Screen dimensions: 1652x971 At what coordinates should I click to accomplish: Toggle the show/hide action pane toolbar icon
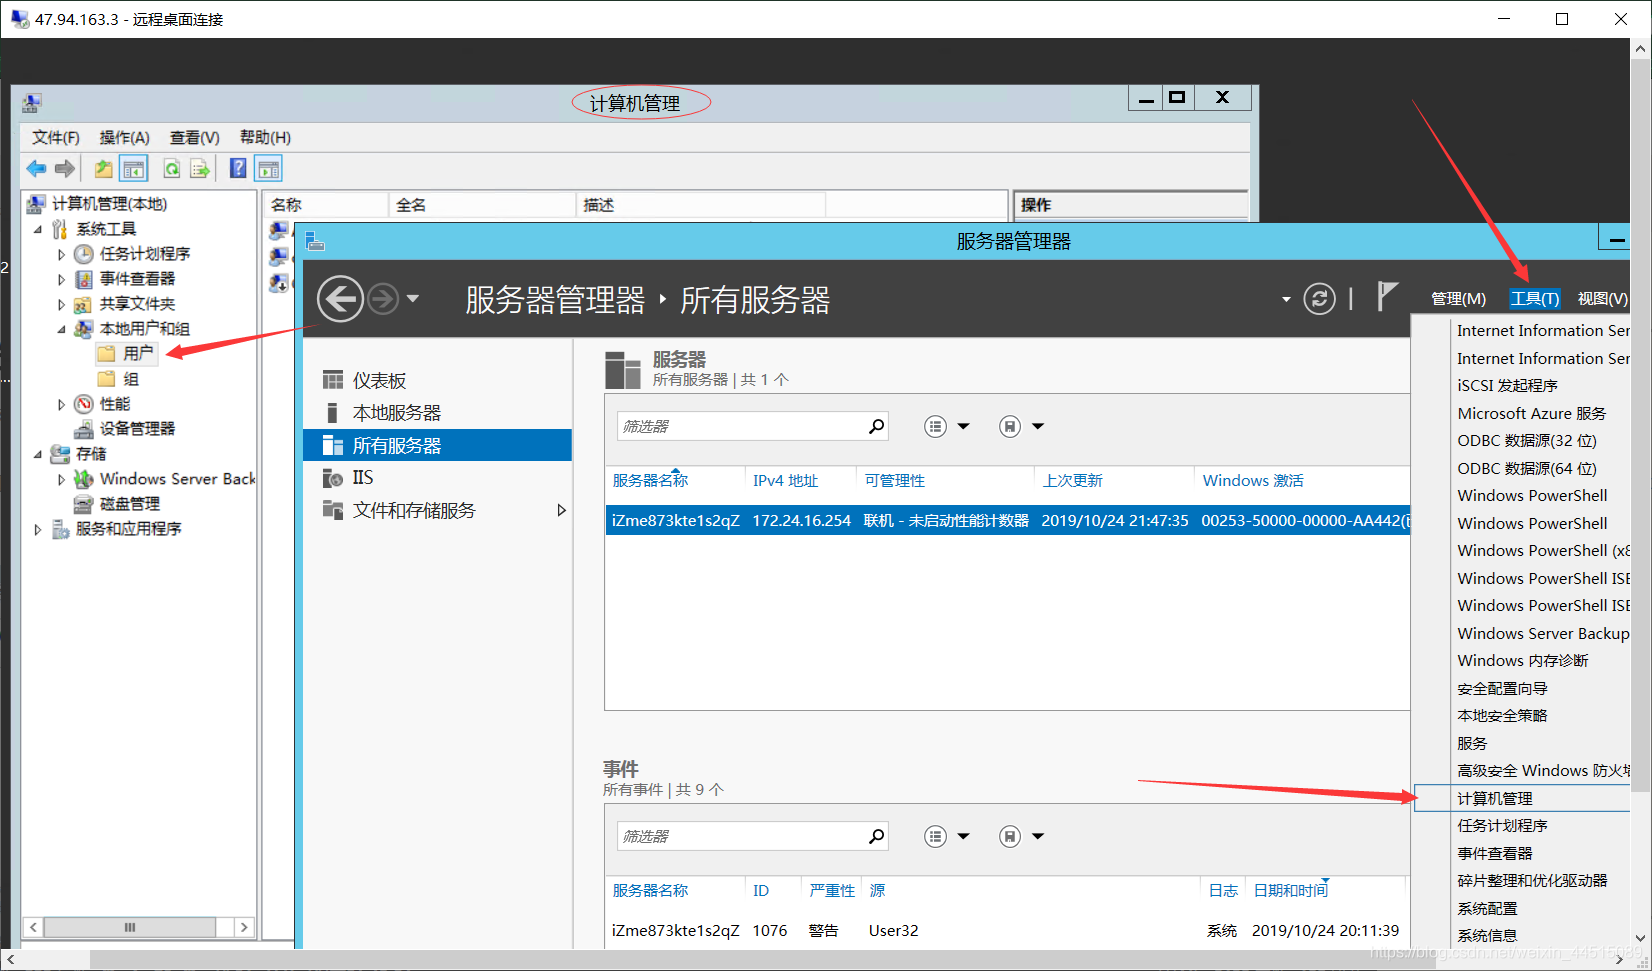[268, 169]
